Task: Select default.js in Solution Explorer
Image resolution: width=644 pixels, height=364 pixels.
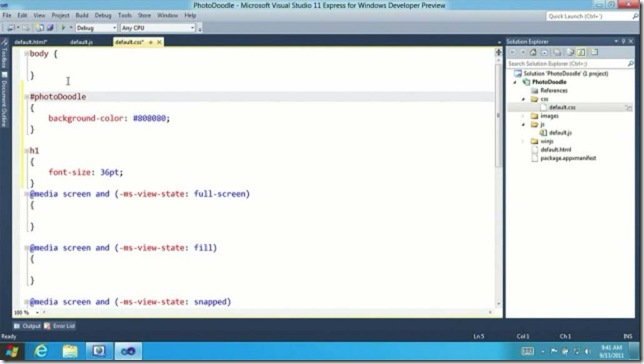Action: pos(556,133)
